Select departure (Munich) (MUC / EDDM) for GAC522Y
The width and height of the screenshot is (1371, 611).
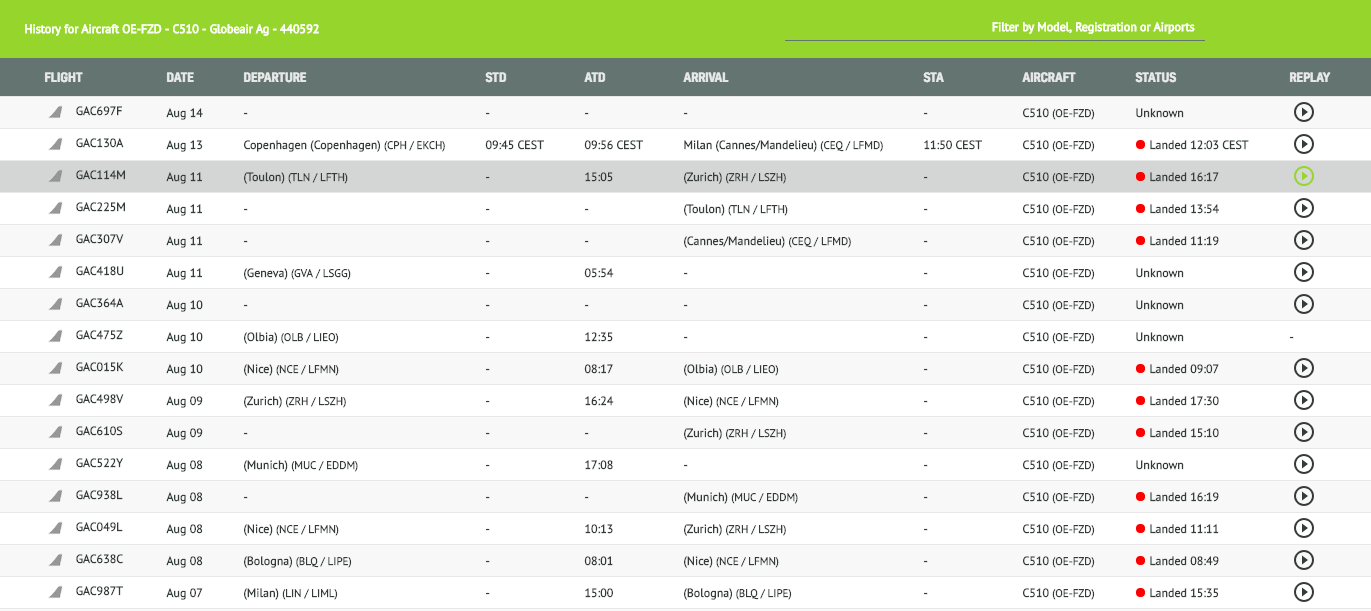click(x=300, y=465)
